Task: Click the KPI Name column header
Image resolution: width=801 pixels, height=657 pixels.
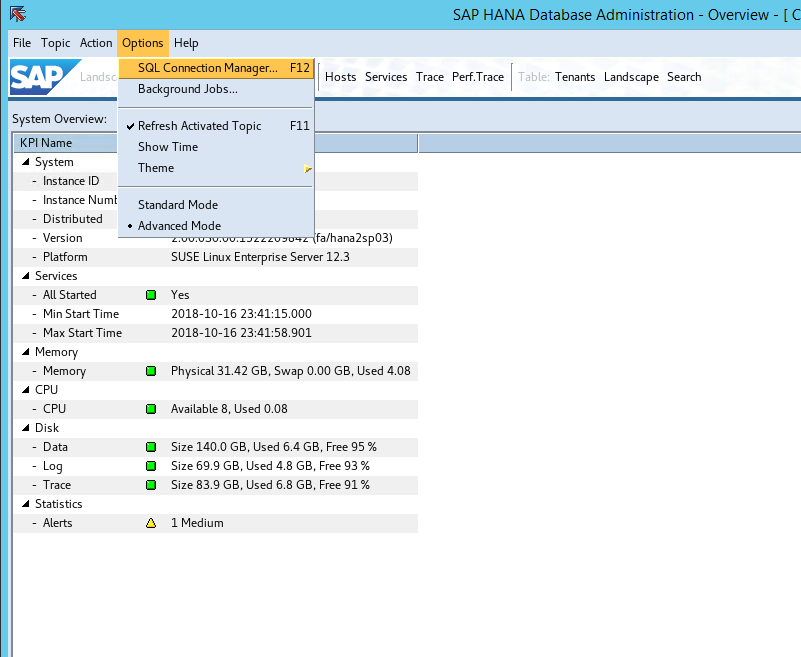Action: 66,143
